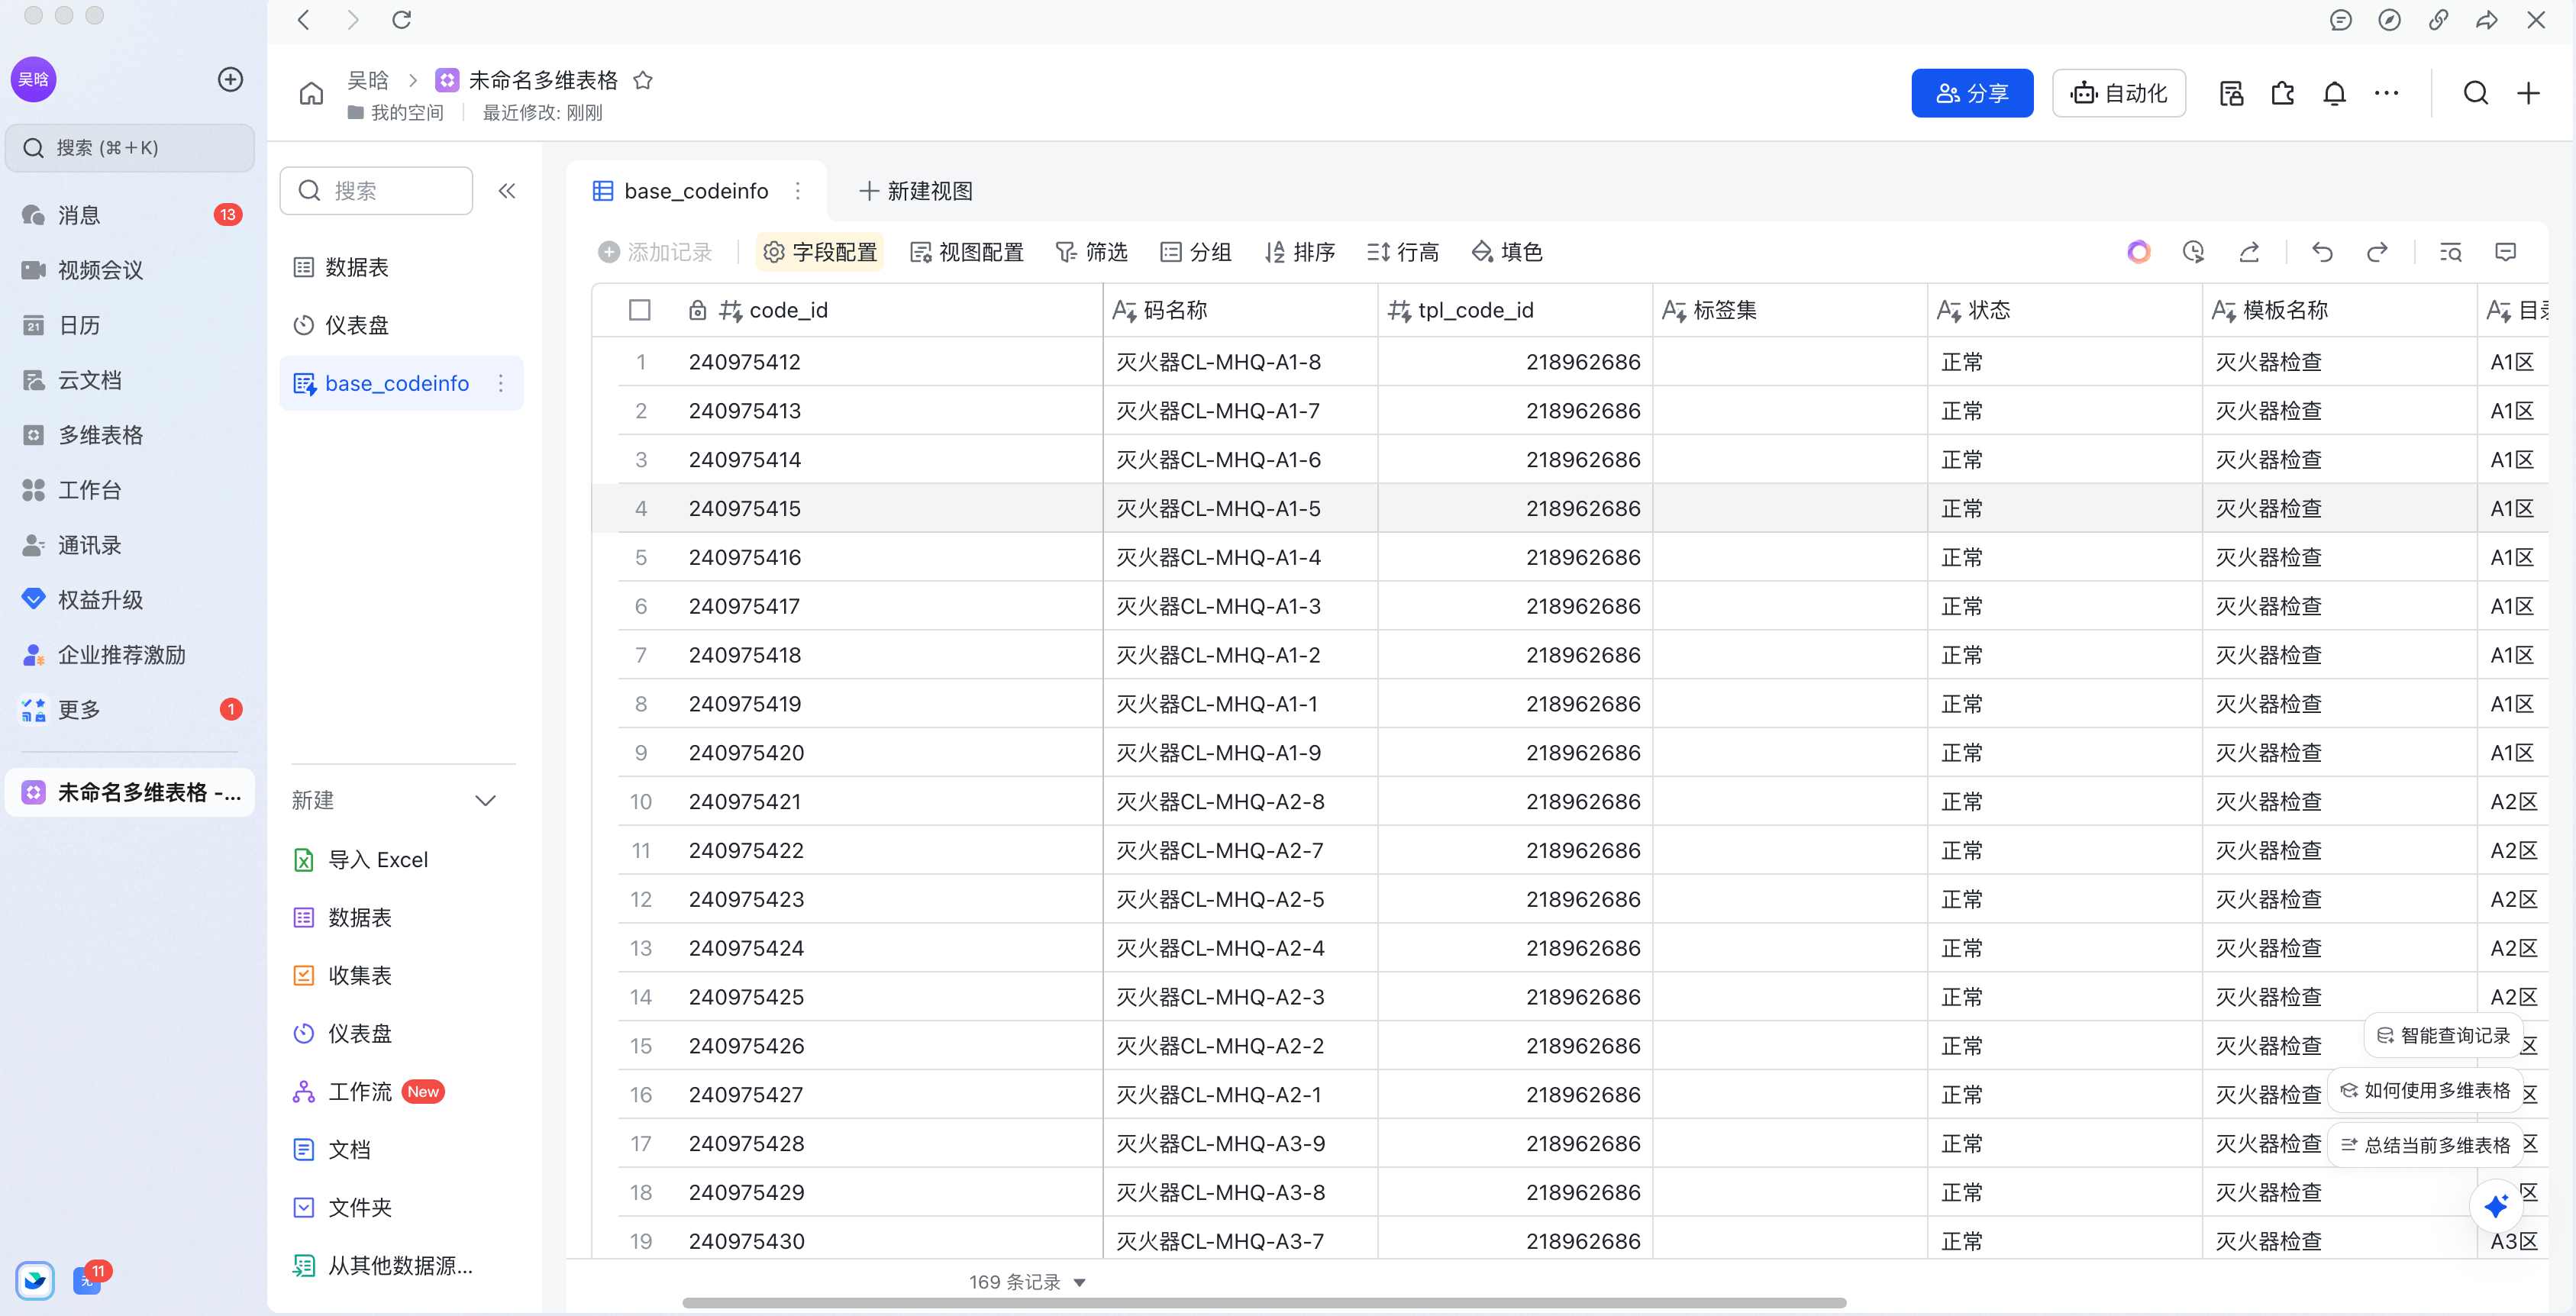Undo the last action
The height and width of the screenshot is (1316, 2576).
(2323, 252)
